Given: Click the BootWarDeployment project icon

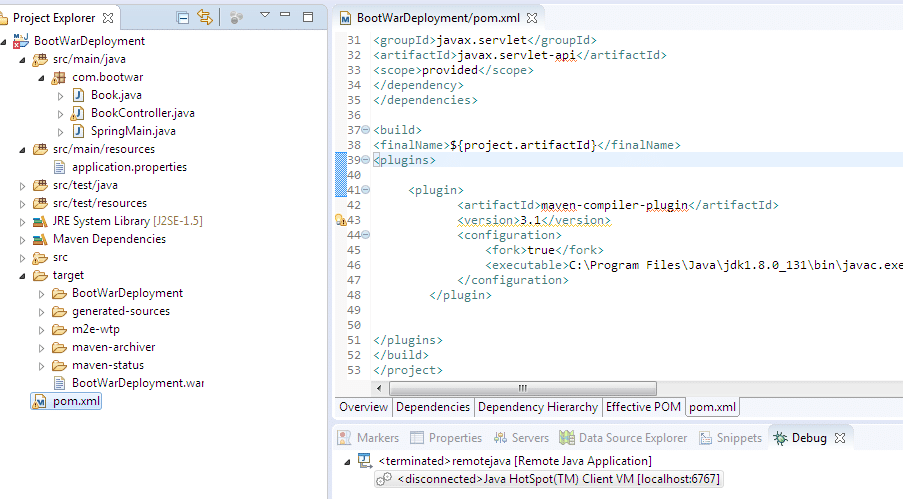Looking at the screenshot, I should (21, 41).
